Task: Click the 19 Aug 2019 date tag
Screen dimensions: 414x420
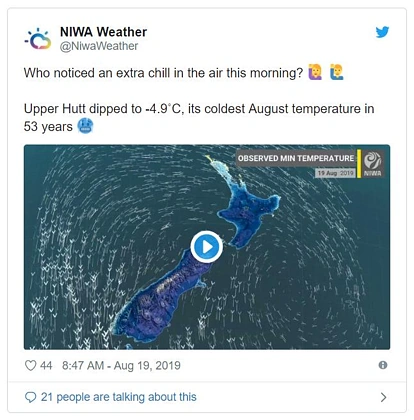Action: [335, 173]
